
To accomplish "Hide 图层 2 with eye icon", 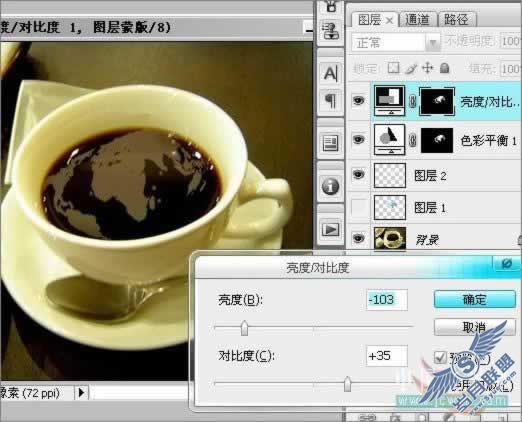I will (x=359, y=174).
